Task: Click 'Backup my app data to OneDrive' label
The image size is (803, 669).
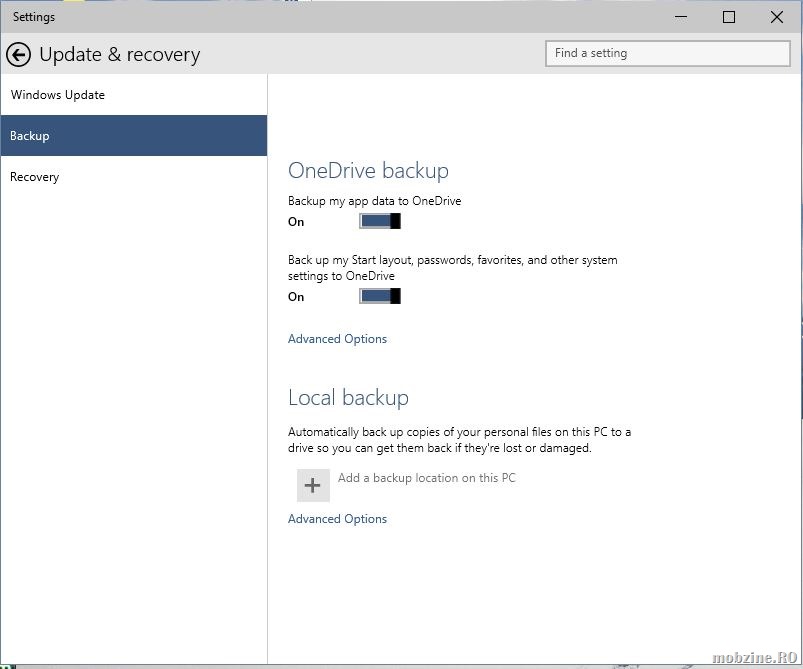Action: click(374, 201)
